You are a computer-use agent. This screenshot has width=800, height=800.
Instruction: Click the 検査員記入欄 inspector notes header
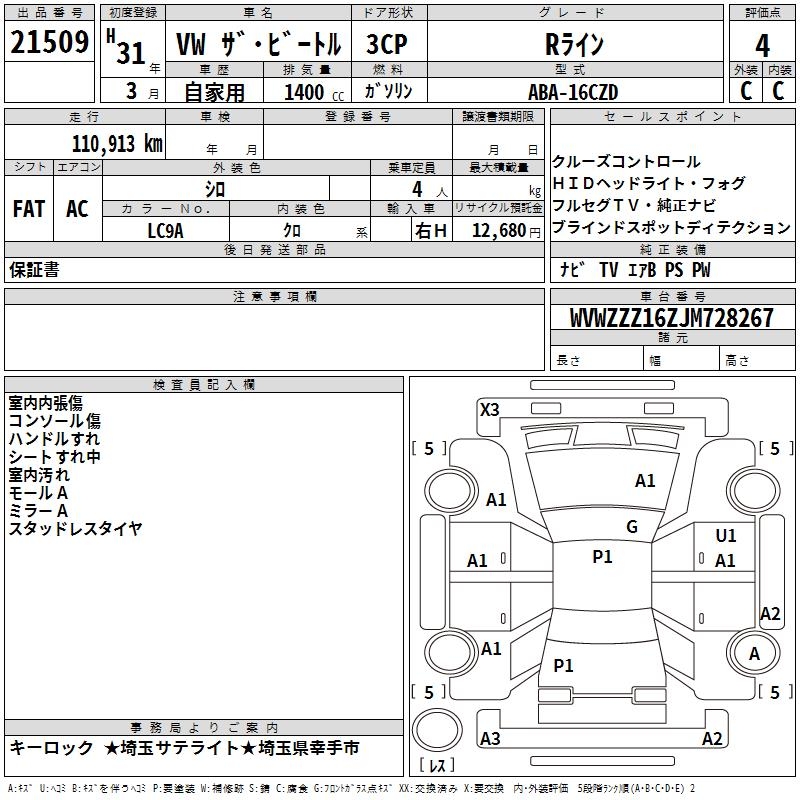(204, 385)
